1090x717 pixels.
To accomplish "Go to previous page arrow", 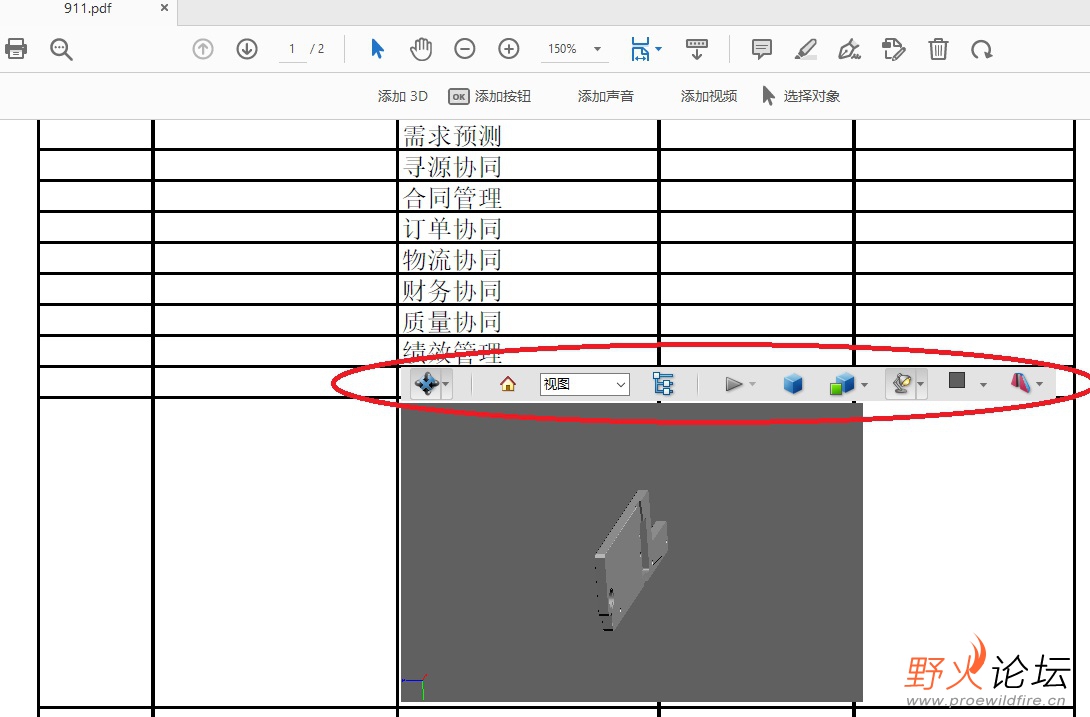I will (202, 49).
